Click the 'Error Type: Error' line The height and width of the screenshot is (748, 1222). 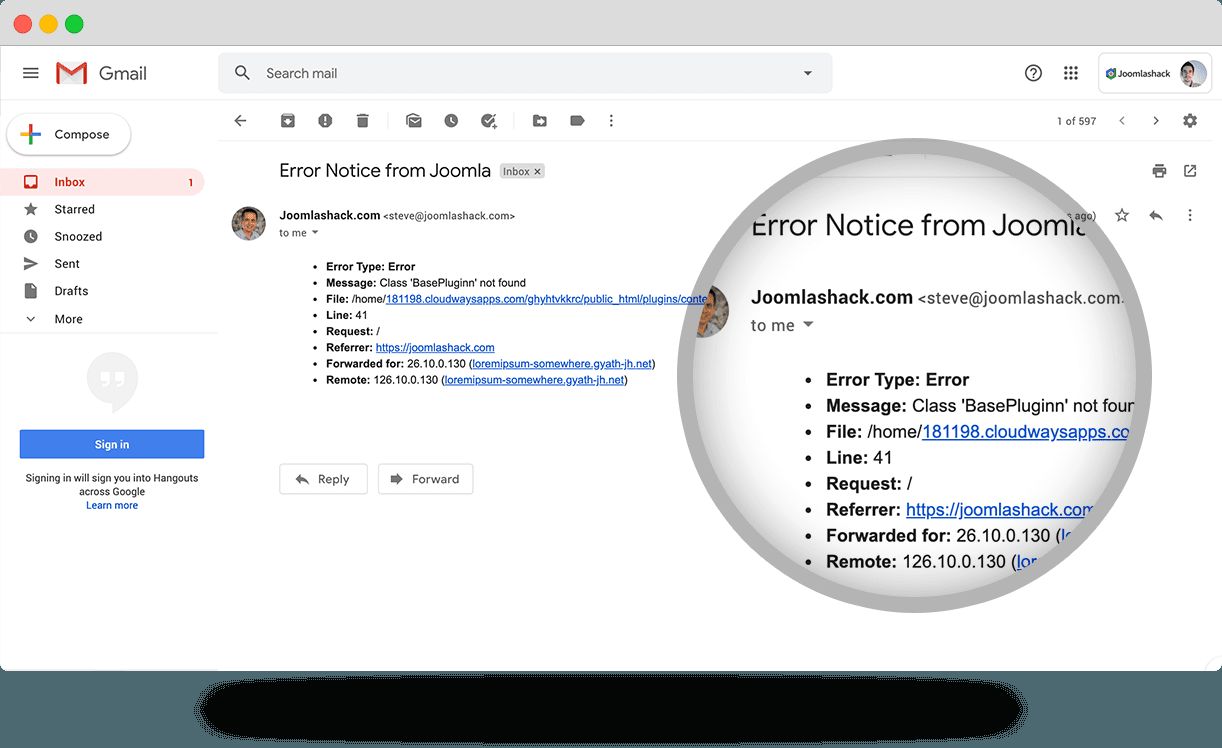tap(370, 267)
